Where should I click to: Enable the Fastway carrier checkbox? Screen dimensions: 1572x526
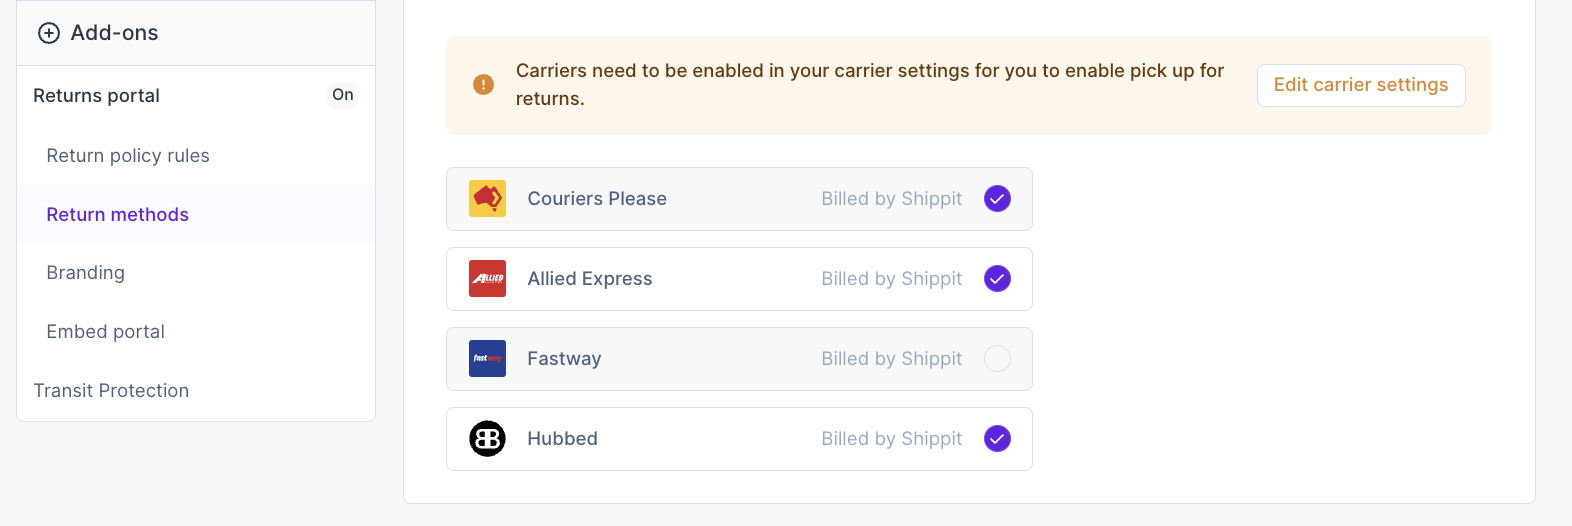(997, 359)
